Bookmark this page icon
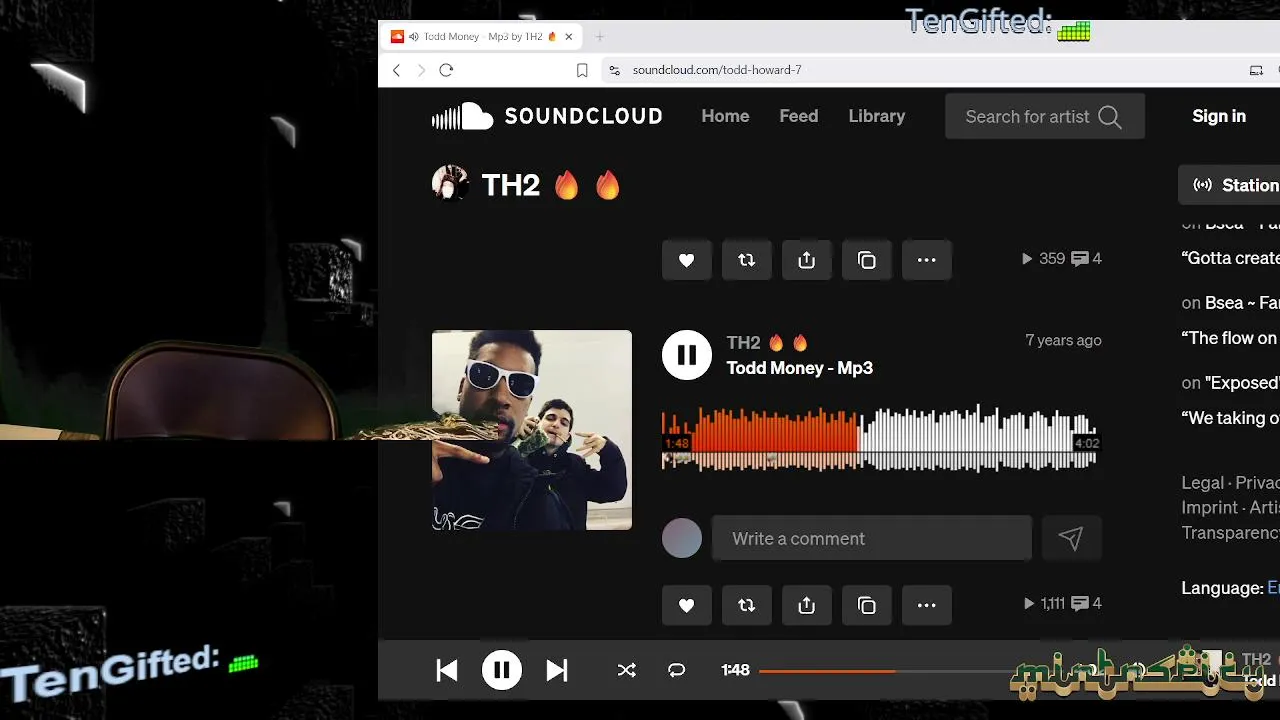The height and width of the screenshot is (720, 1280). 582,70
